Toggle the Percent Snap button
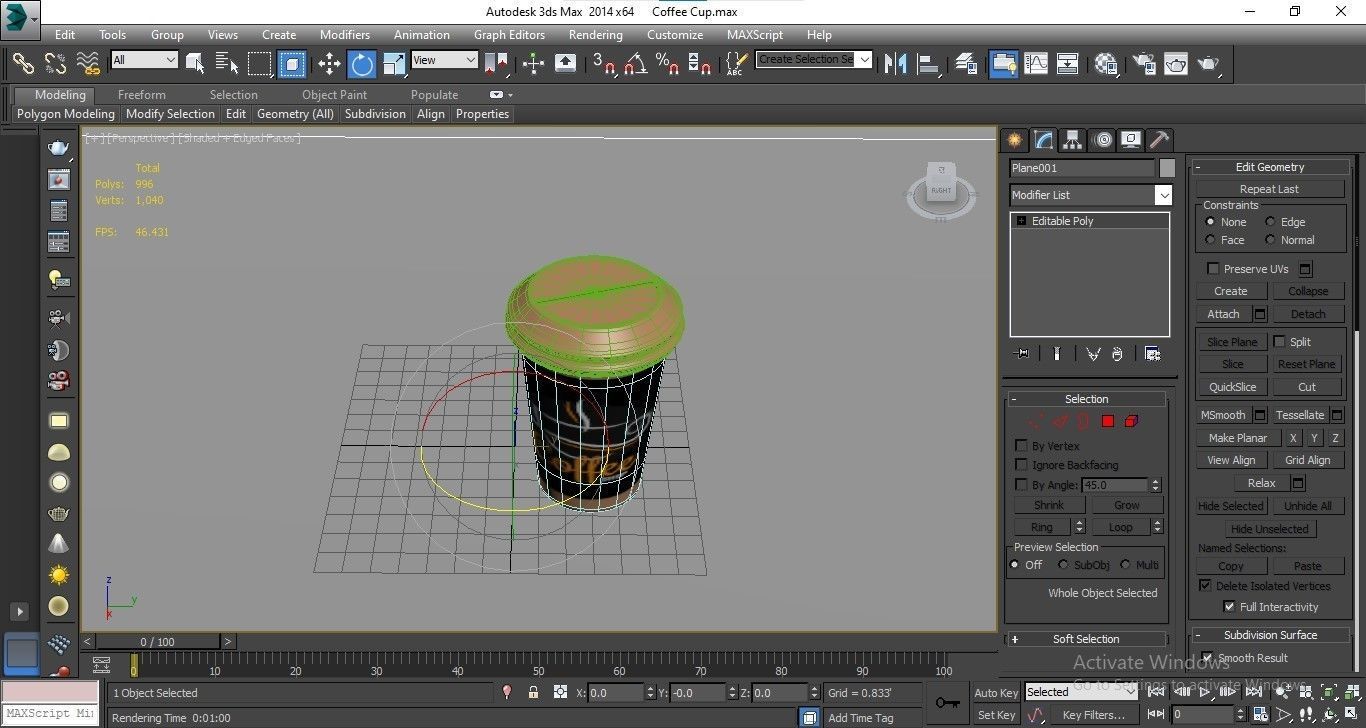 667,64
